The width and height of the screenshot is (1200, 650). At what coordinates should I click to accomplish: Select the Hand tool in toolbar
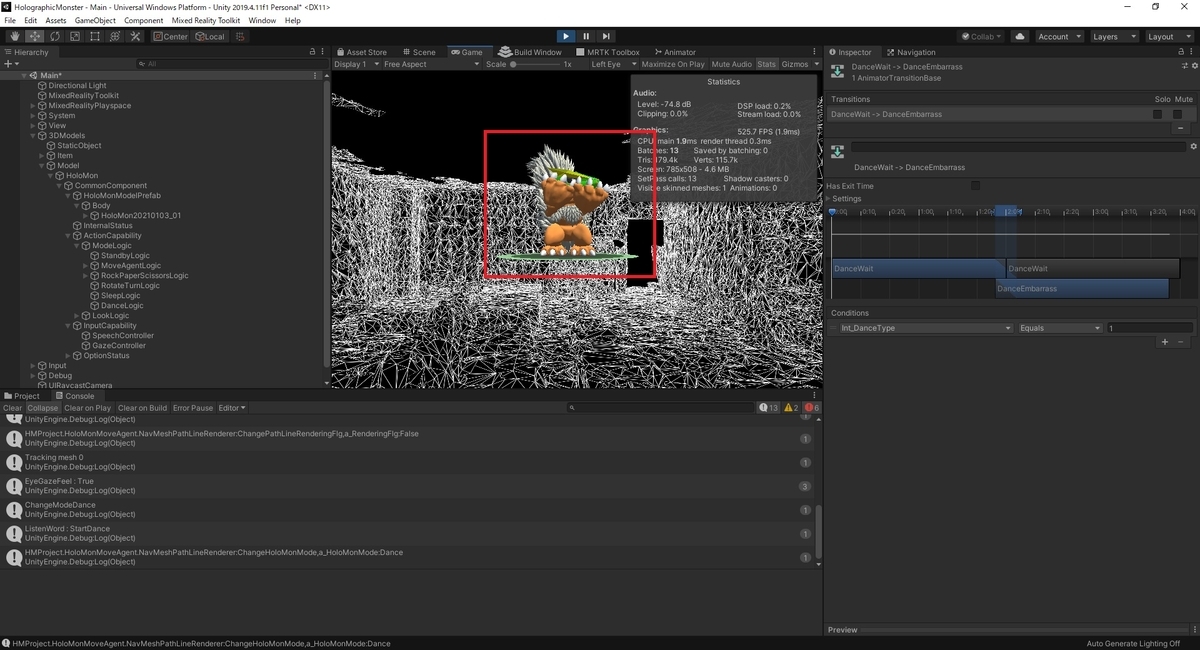click(x=15, y=36)
